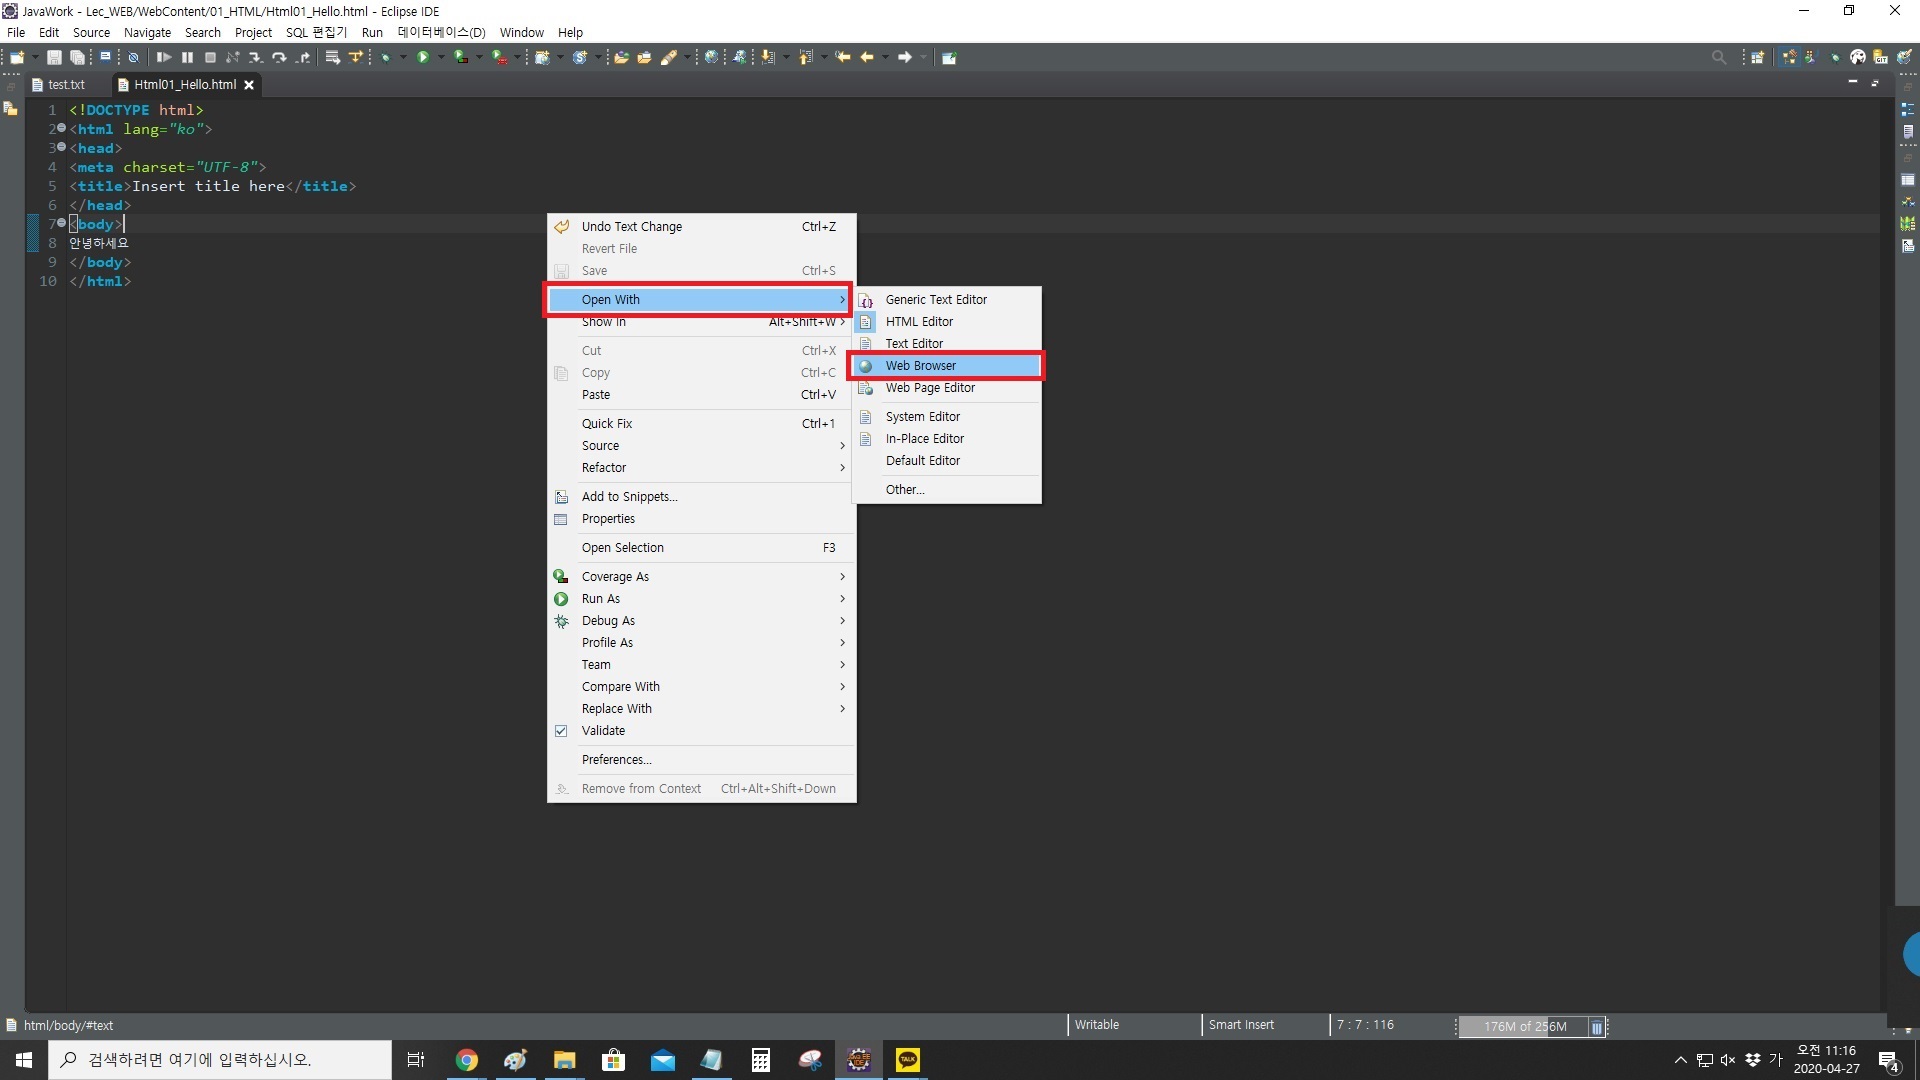This screenshot has width=1920, height=1080.
Task: Click the Debug bug toolbar icon
Action: (385, 58)
